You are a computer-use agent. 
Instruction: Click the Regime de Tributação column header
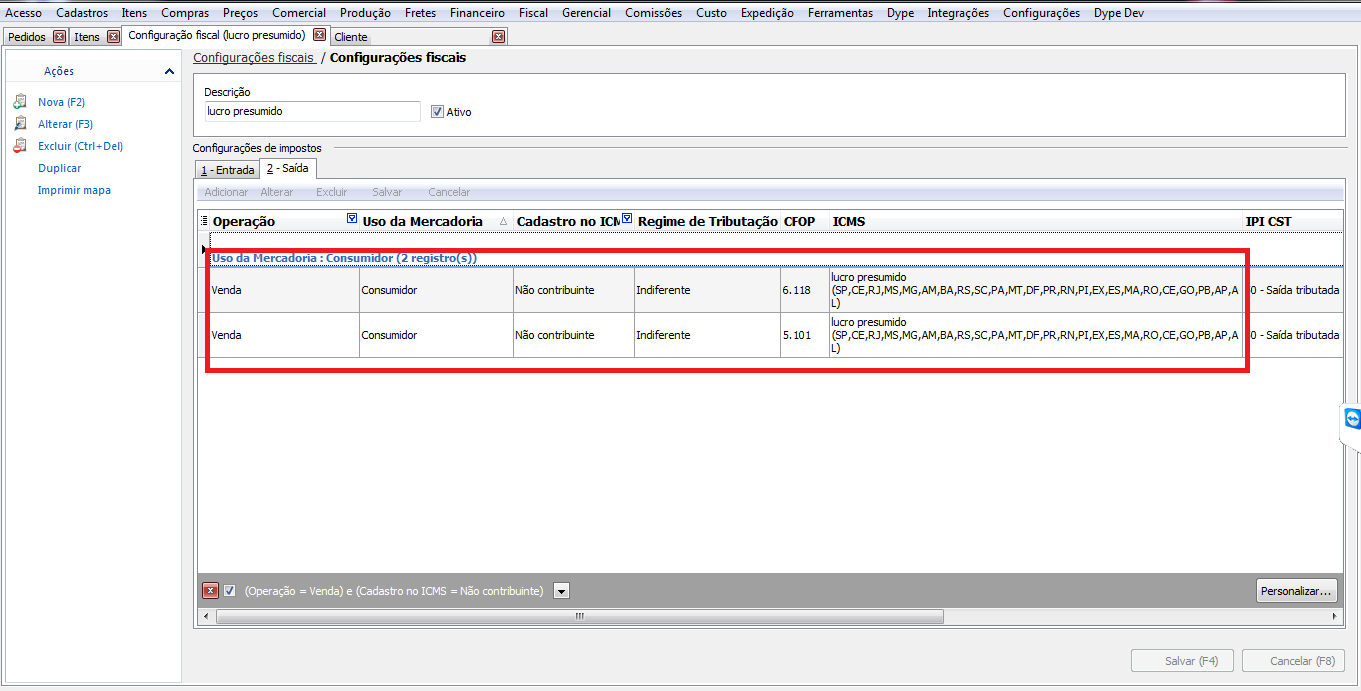[707, 221]
